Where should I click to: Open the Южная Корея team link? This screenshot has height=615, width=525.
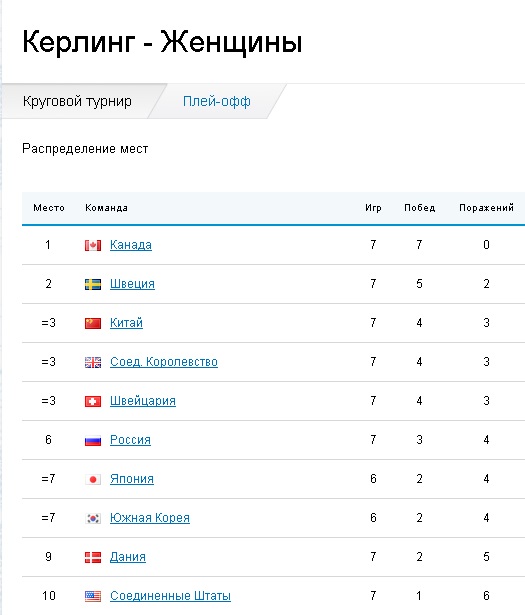150,518
